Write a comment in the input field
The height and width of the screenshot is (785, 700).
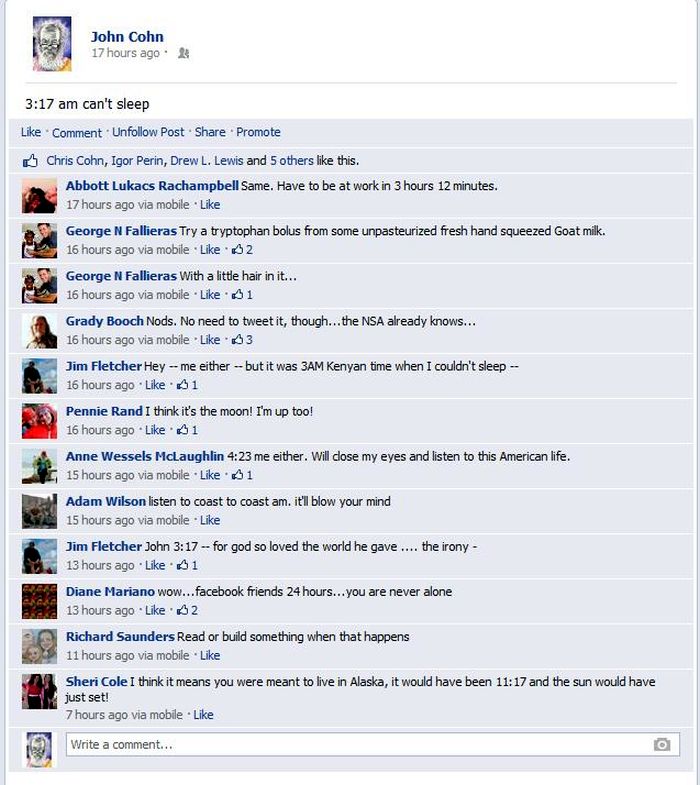[373, 744]
